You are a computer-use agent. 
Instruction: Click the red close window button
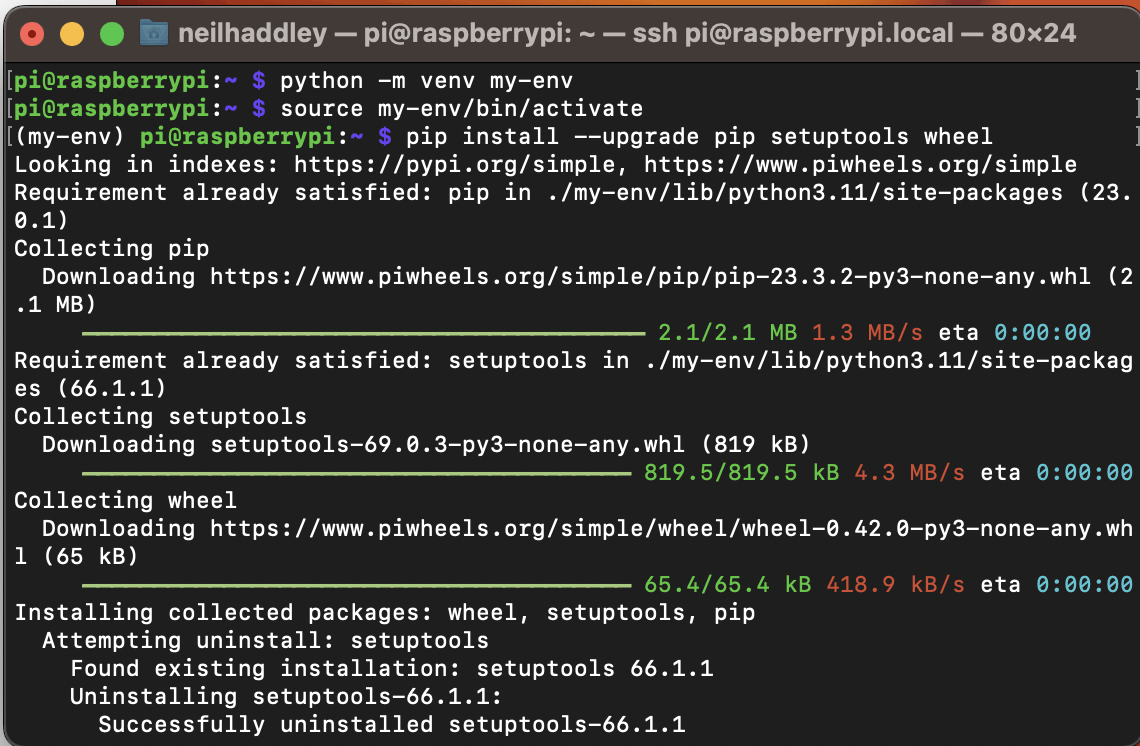(x=32, y=34)
